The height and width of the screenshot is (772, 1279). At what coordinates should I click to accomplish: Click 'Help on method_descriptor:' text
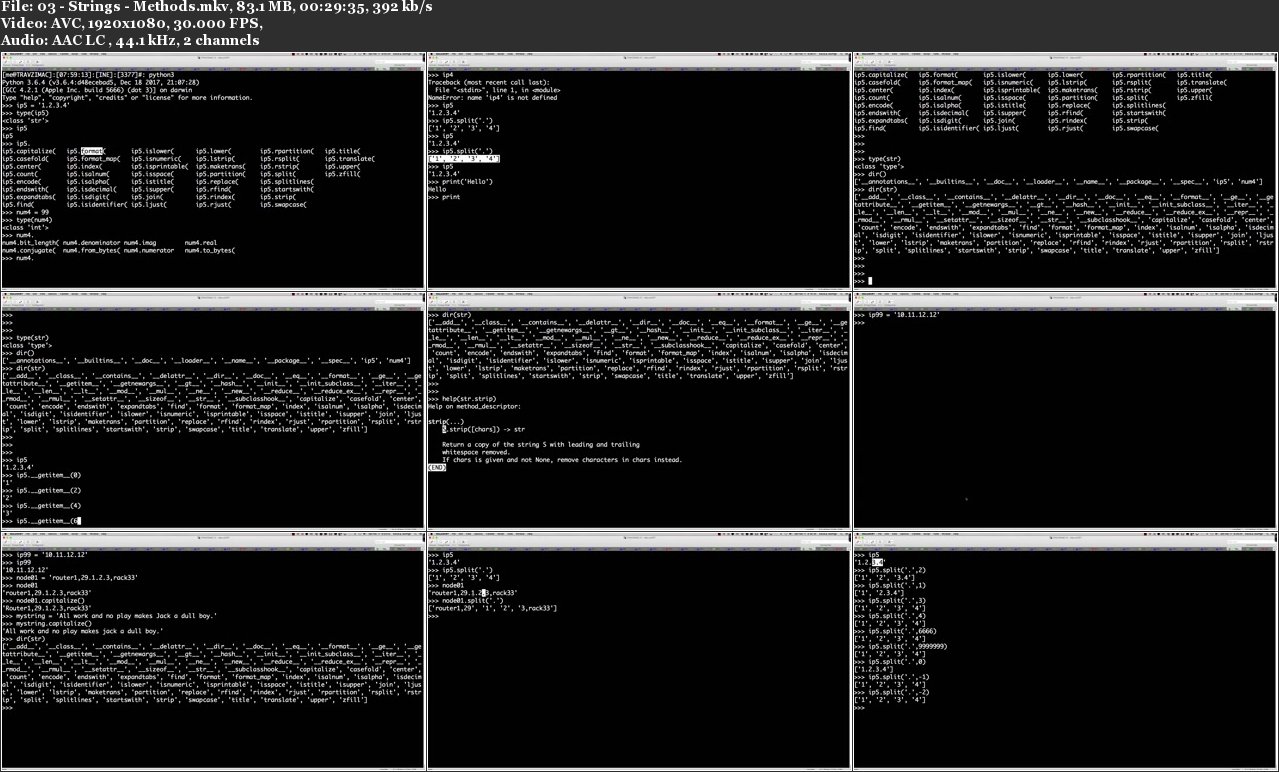[x=475, y=407]
